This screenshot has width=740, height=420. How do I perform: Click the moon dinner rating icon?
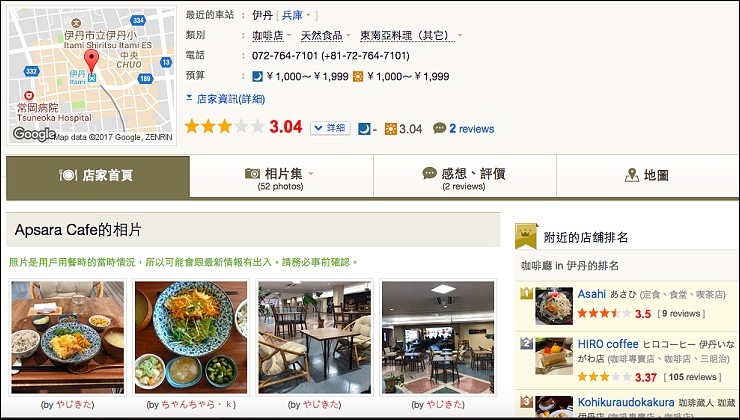pos(364,129)
